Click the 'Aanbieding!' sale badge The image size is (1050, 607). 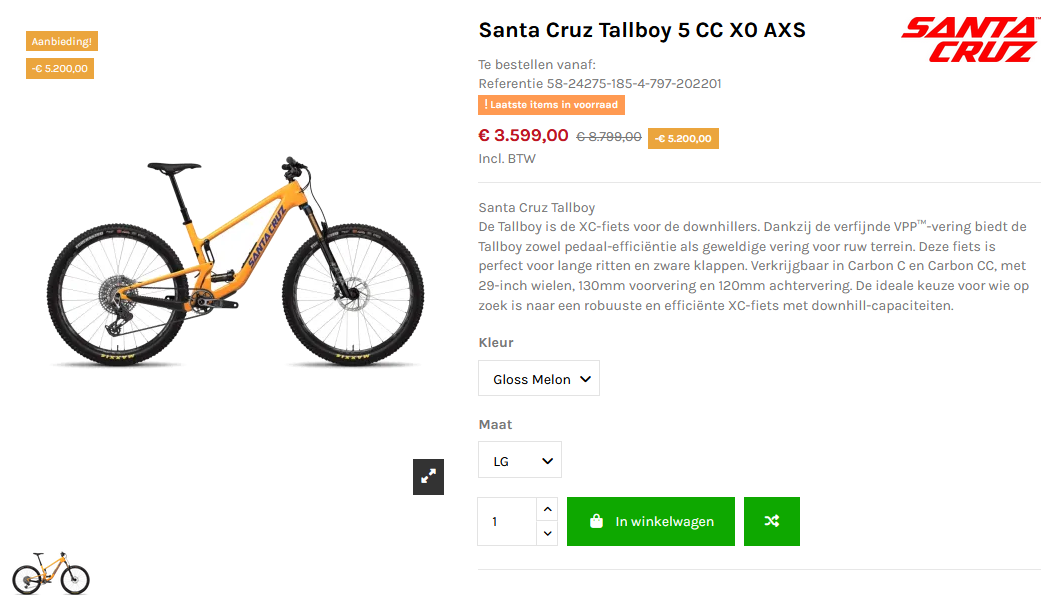62,42
